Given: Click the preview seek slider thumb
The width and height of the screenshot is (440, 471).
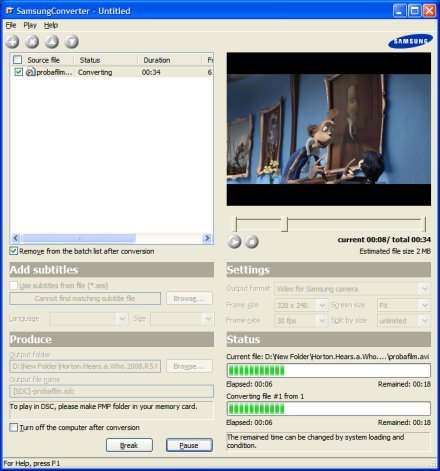Looking at the screenshot, I should click(284, 224).
